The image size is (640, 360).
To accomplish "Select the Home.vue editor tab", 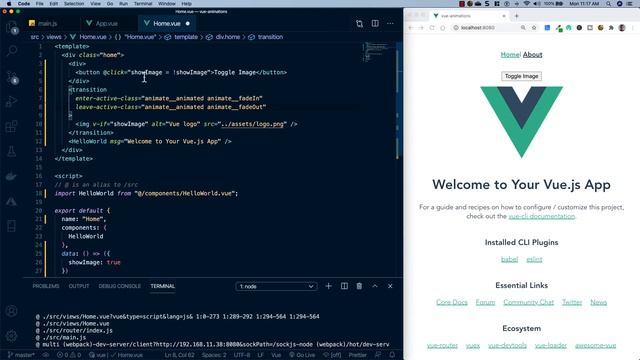I will (x=167, y=24).
